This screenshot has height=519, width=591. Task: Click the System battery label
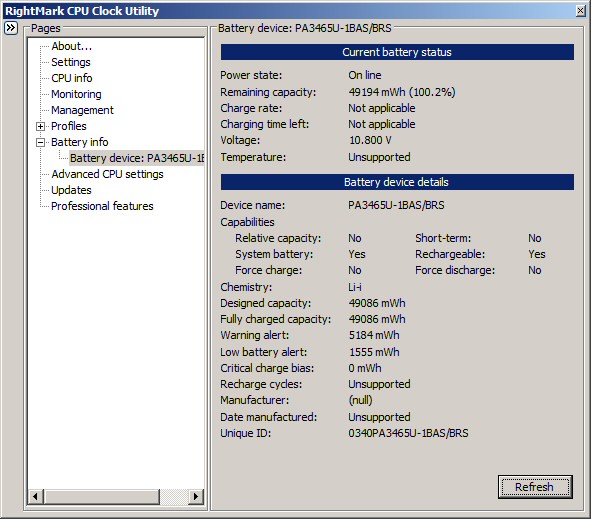tap(274, 254)
